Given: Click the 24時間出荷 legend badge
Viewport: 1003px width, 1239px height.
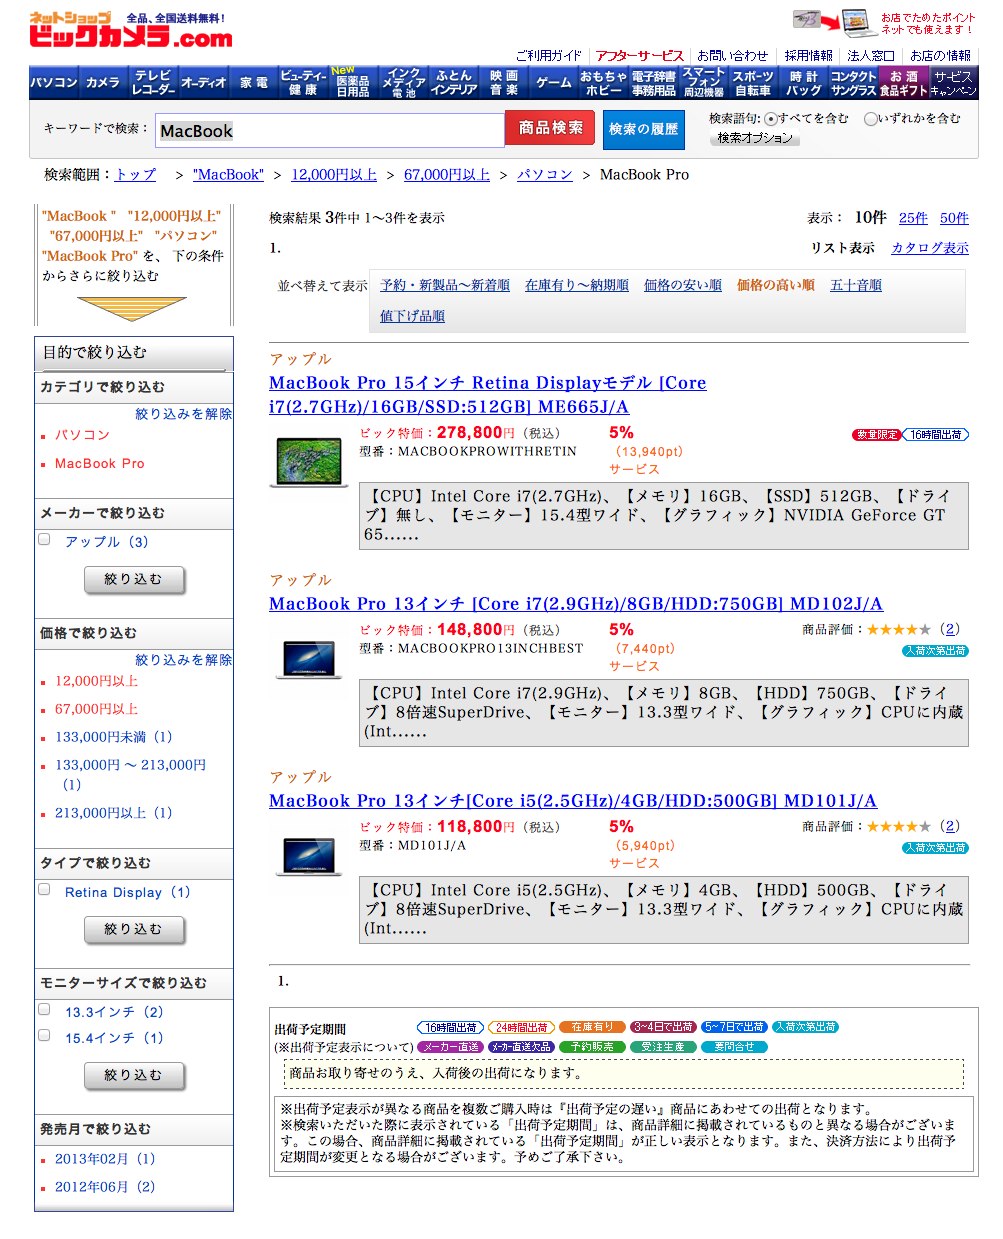Looking at the screenshot, I should (521, 1027).
